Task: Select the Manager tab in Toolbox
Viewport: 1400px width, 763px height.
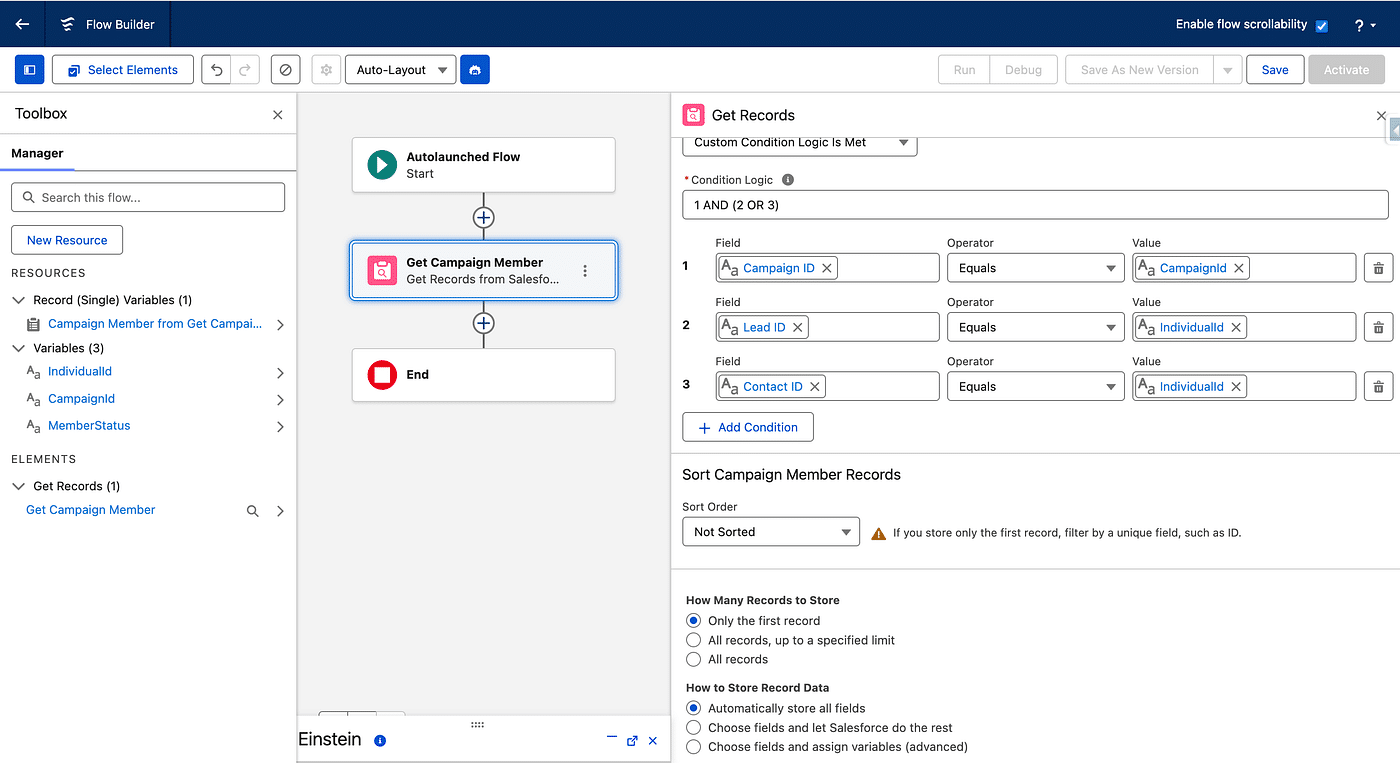Action: click(x=37, y=153)
